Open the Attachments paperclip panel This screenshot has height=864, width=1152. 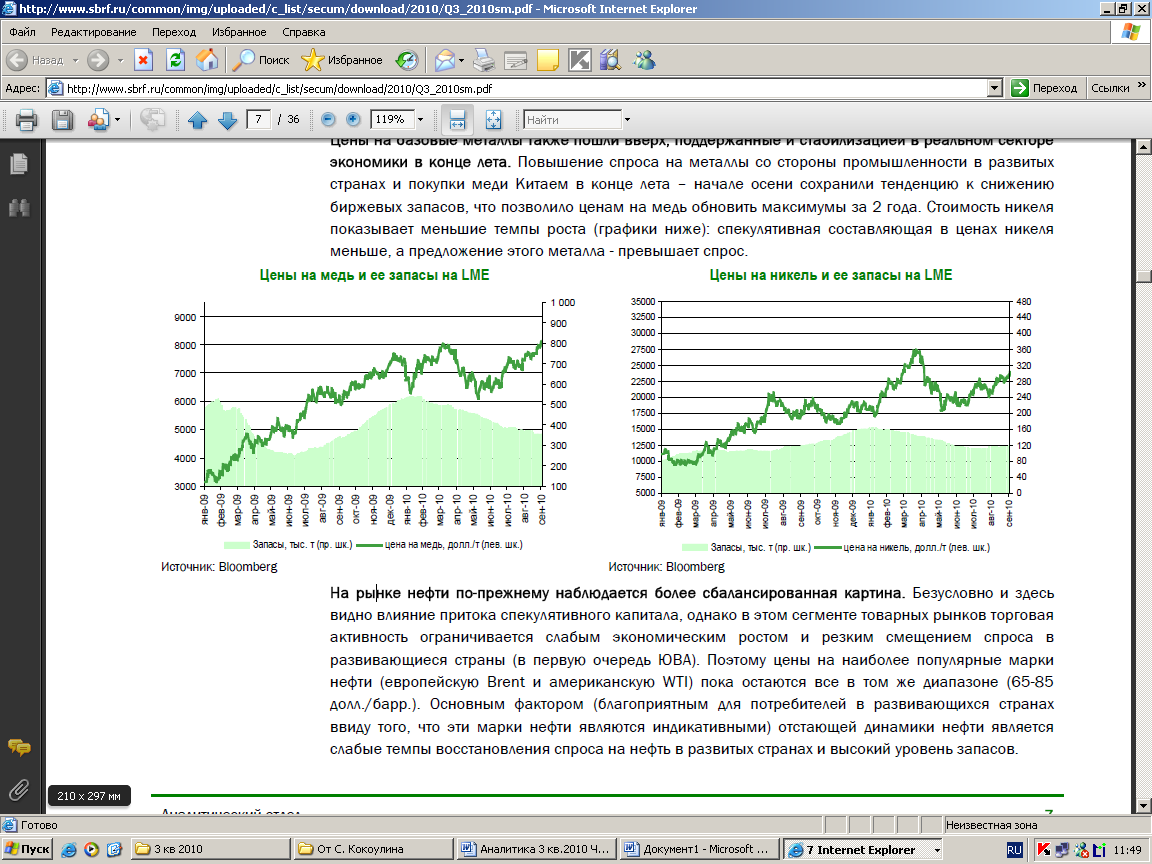[19, 790]
